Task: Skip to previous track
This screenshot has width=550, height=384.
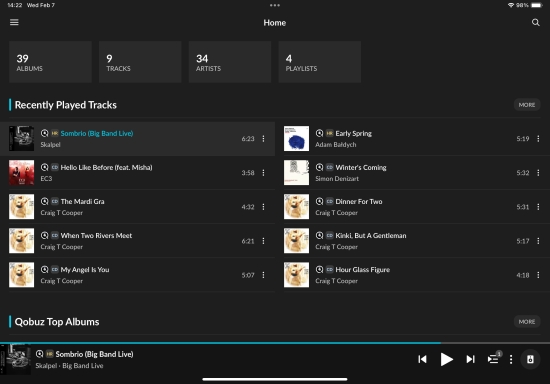Action: 422,359
